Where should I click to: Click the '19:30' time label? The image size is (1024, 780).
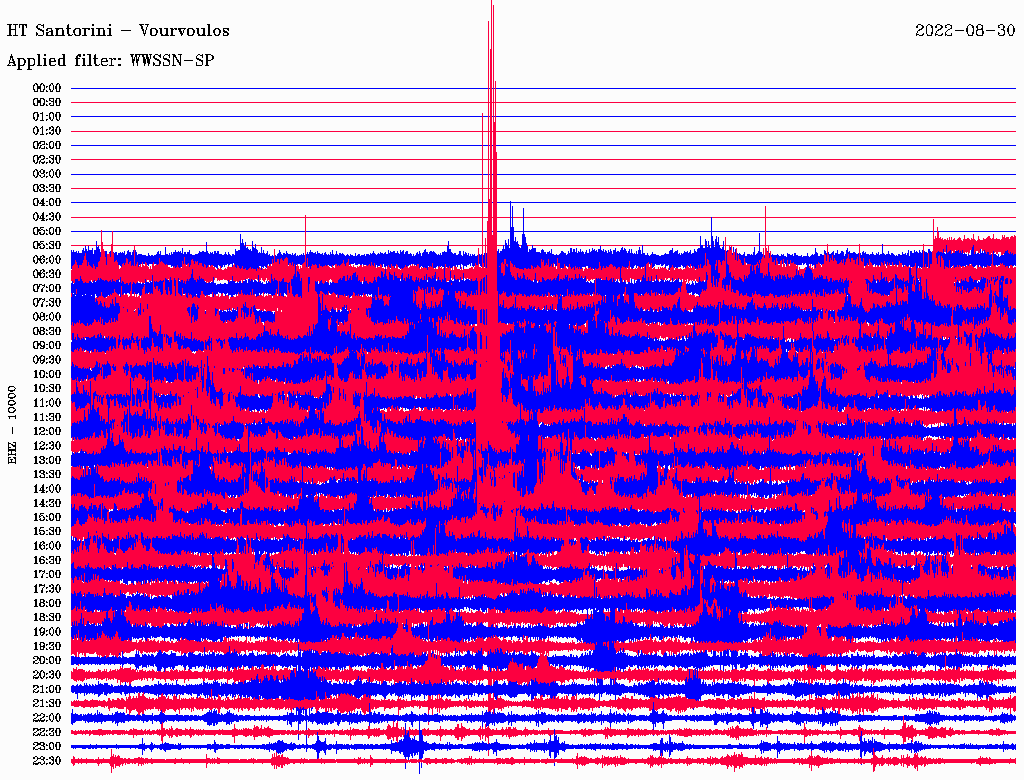tap(46, 647)
